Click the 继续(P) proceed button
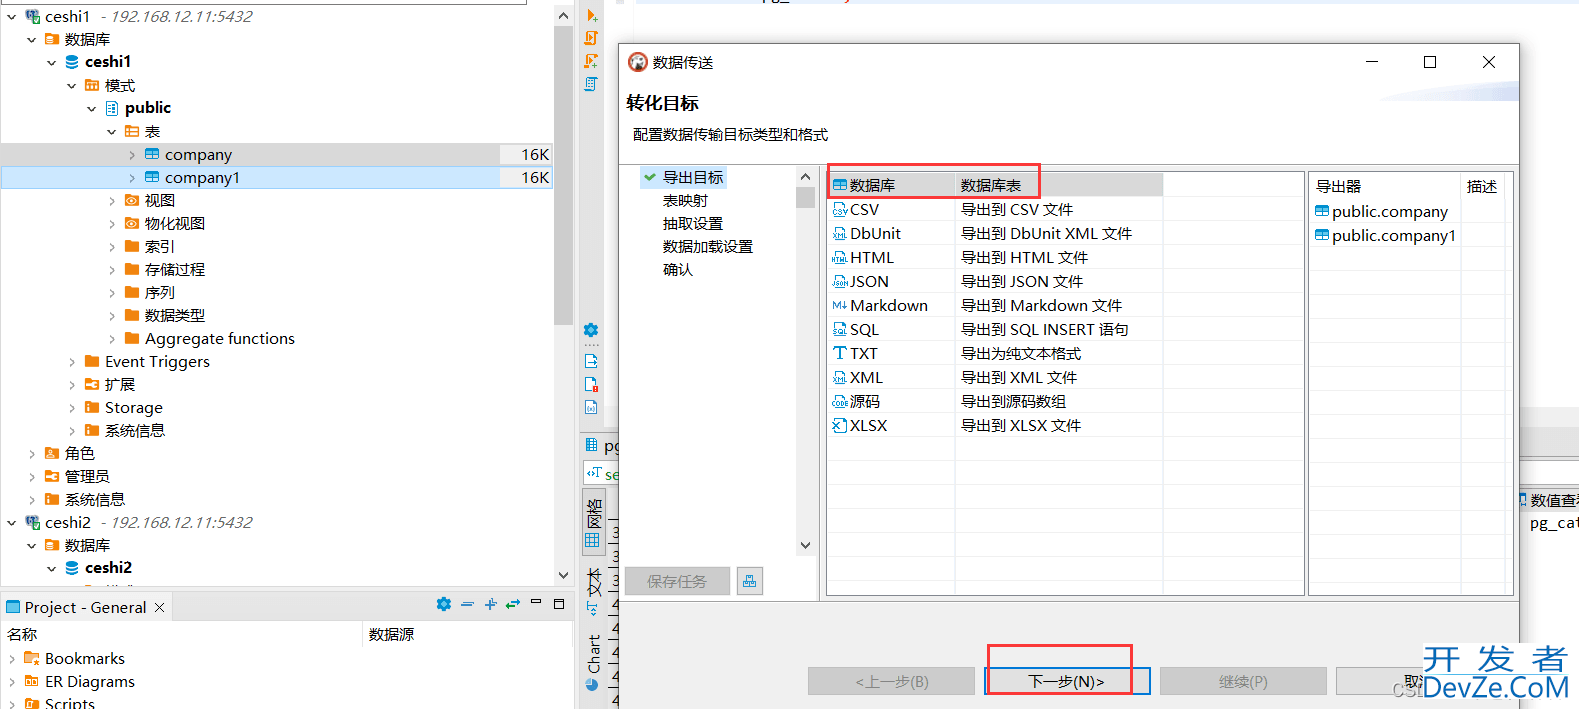Image resolution: width=1579 pixels, height=709 pixels. 1243,681
